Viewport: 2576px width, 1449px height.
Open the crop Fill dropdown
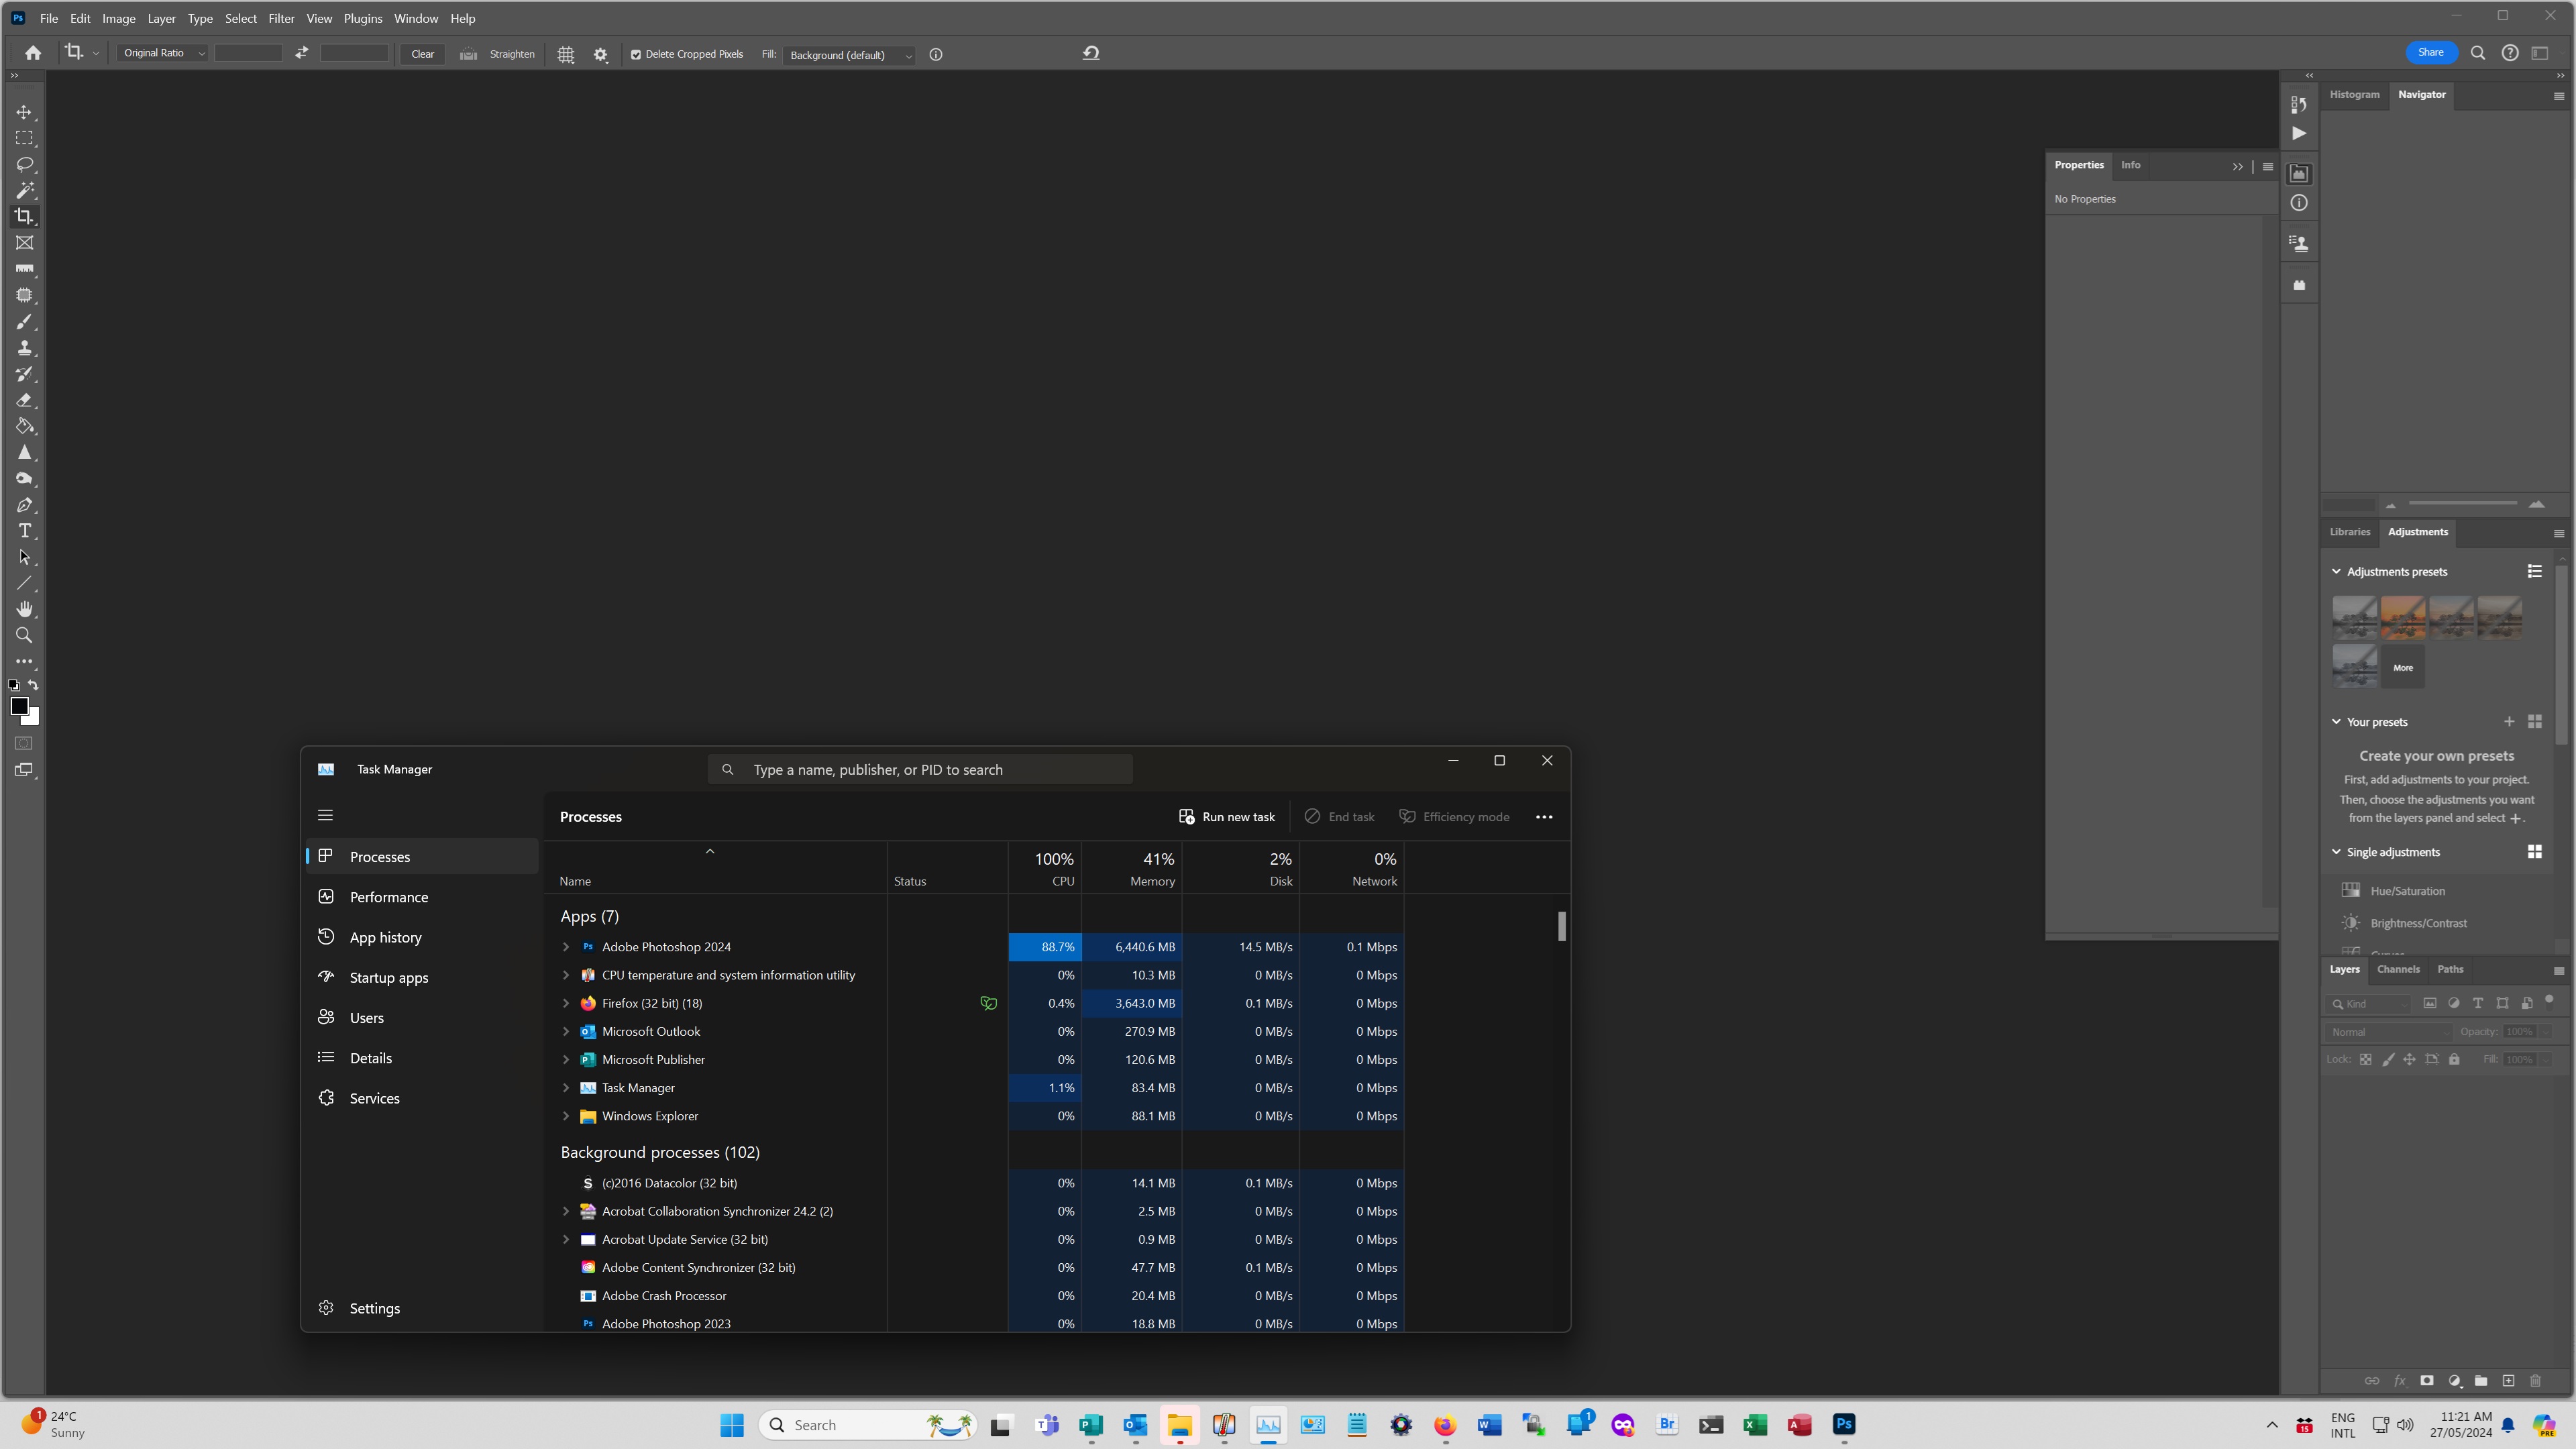(848, 55)
